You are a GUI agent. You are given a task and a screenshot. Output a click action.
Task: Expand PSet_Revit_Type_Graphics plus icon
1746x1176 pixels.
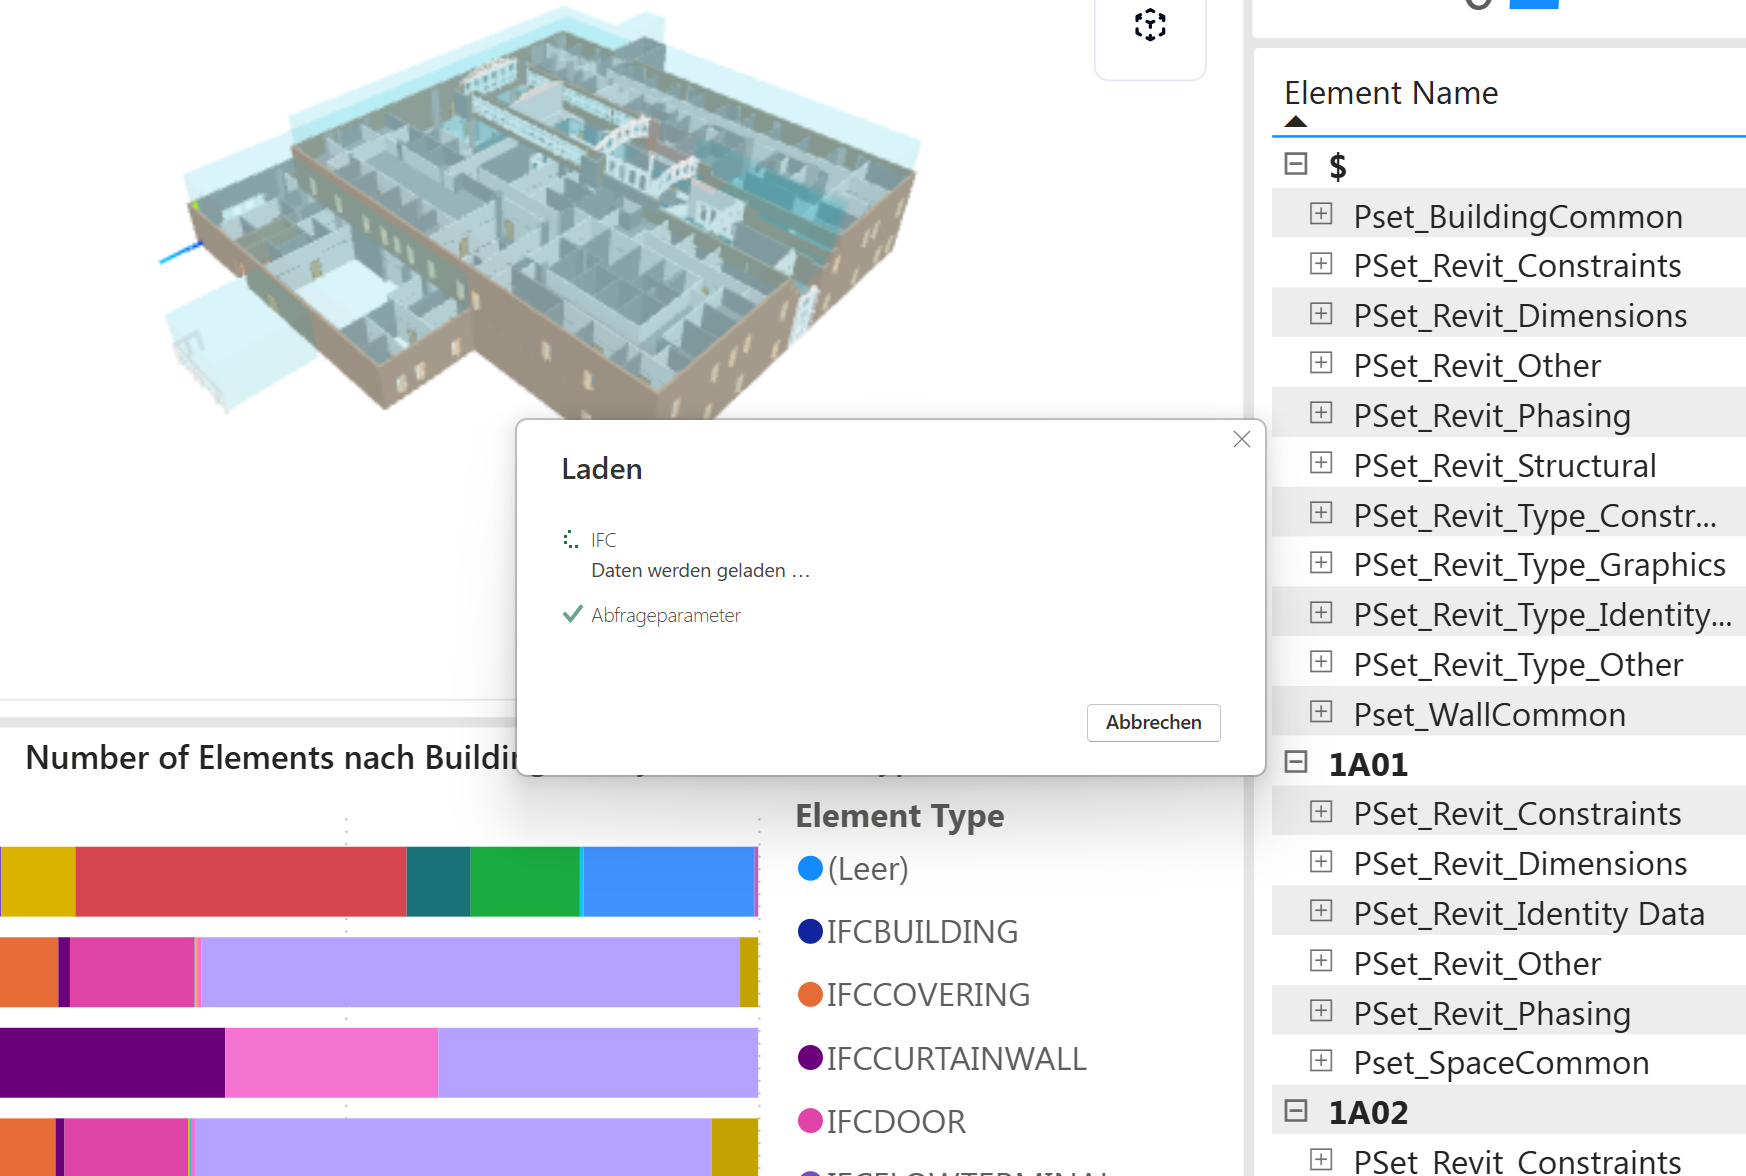1321,563
